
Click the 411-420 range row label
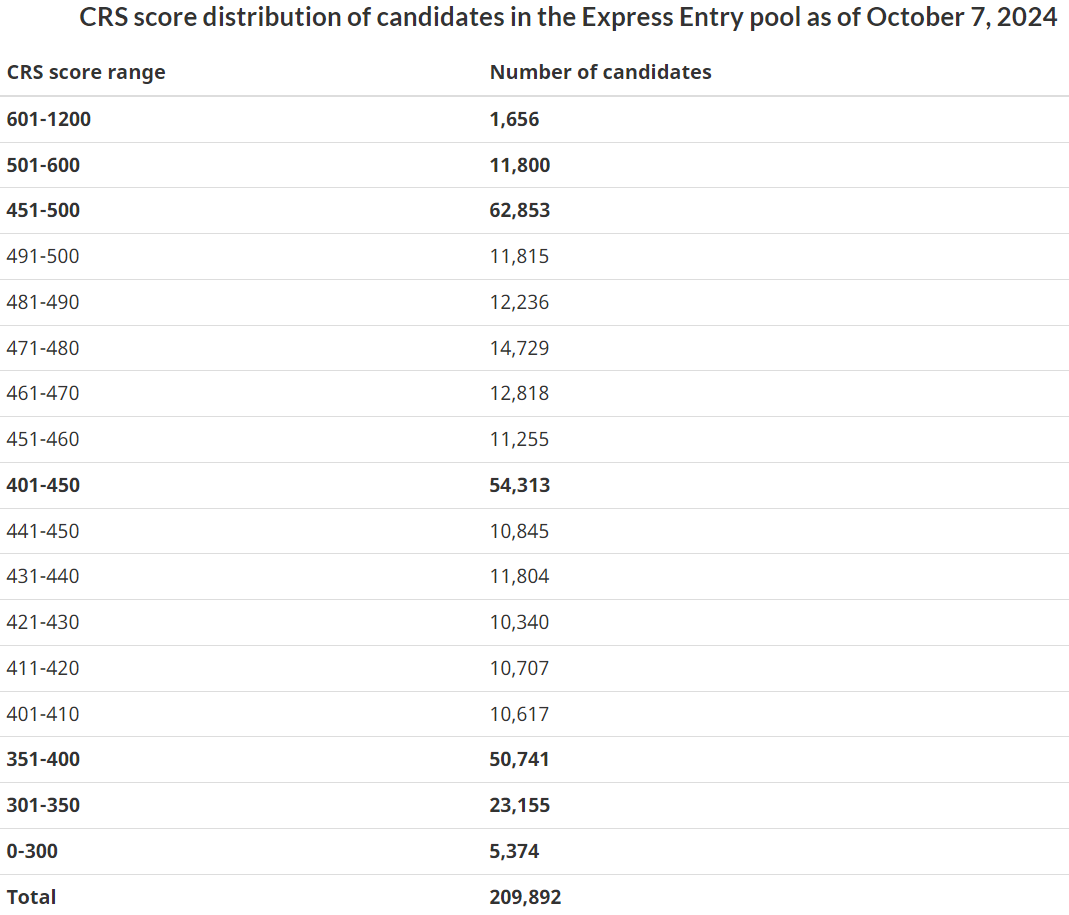(x=43, y=668)
